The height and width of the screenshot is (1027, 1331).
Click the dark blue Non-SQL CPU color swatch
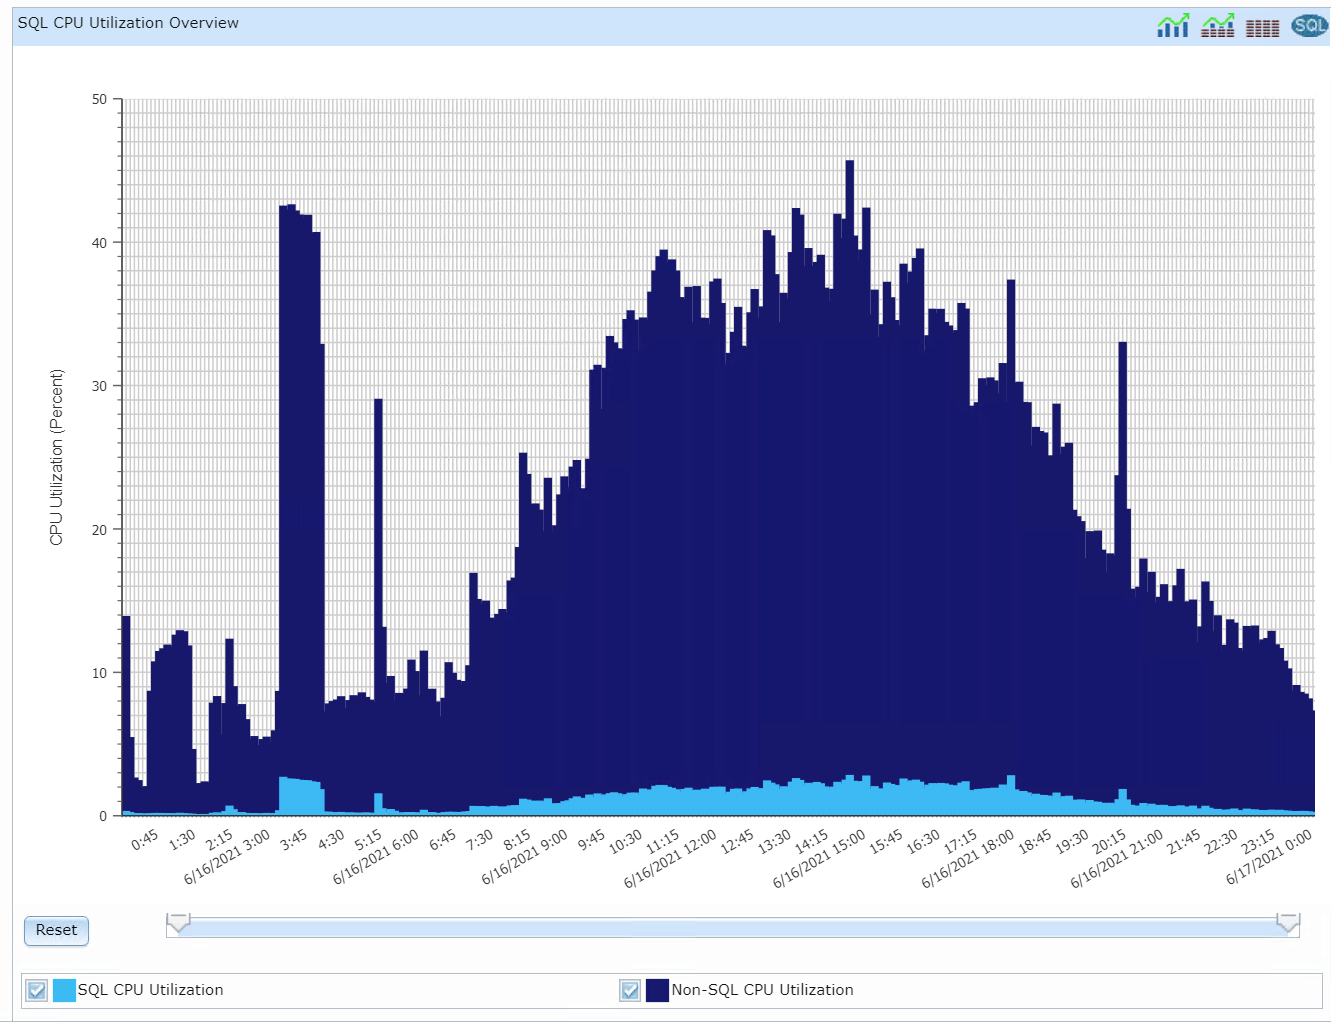[657, 990]
